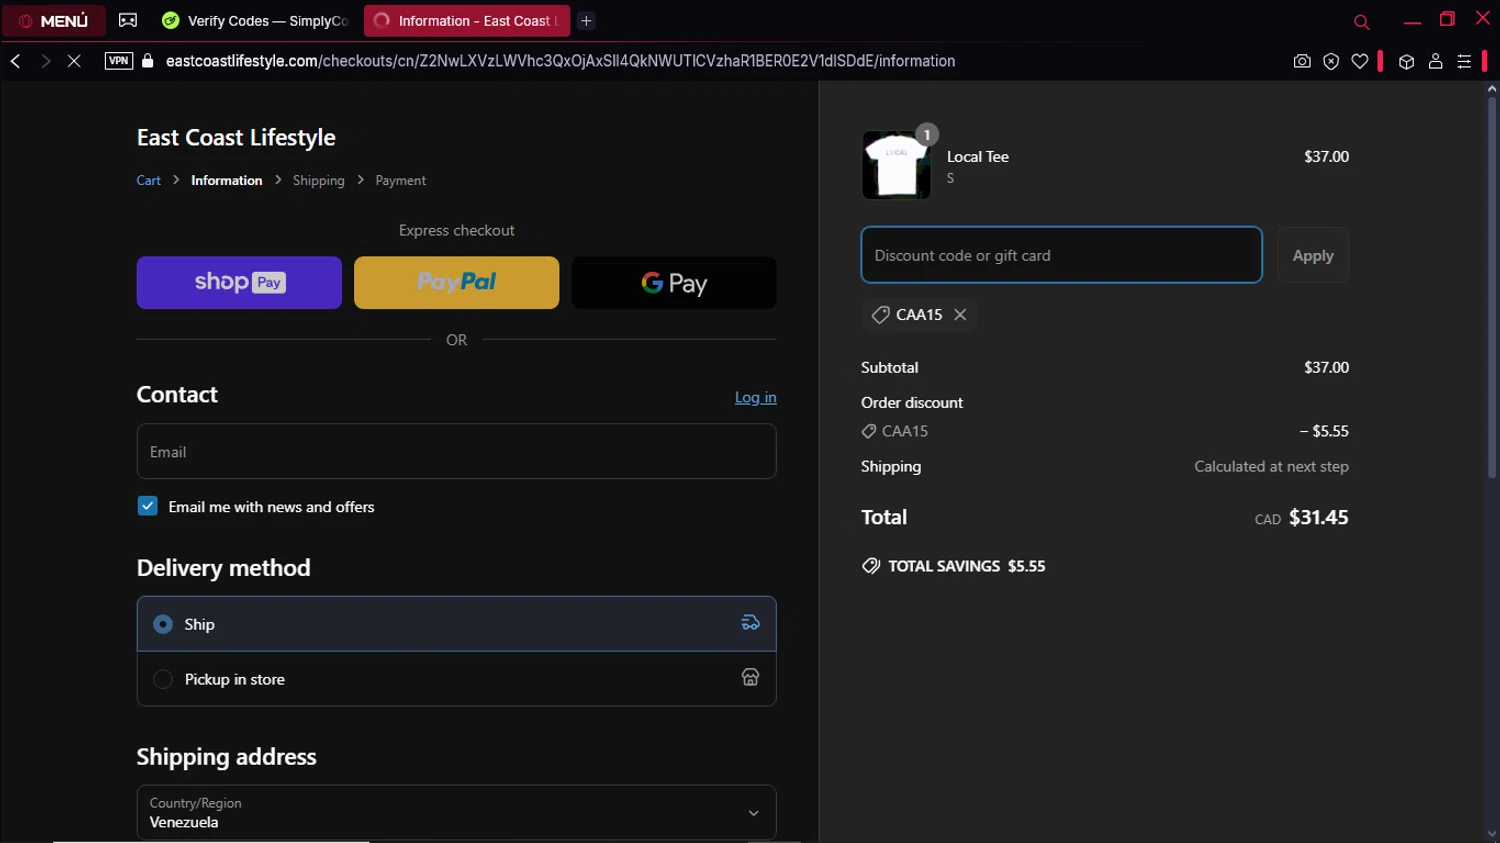Click the Total Savings tag icon

871,565
